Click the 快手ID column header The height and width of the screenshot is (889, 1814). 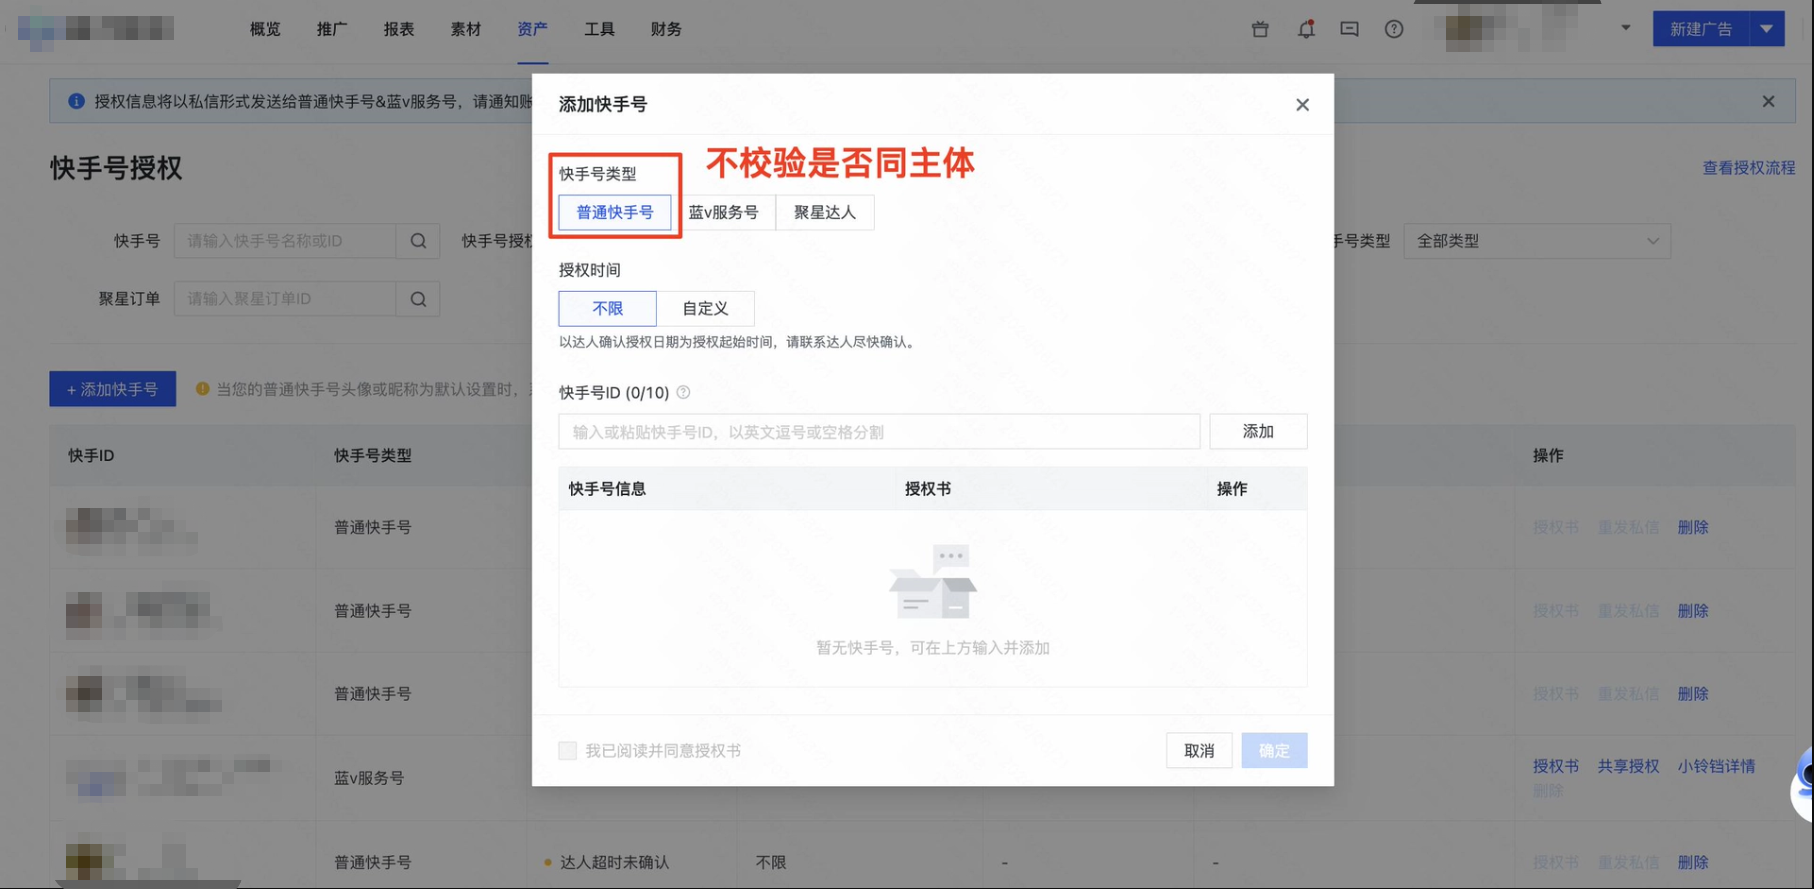tap(91, 455)
